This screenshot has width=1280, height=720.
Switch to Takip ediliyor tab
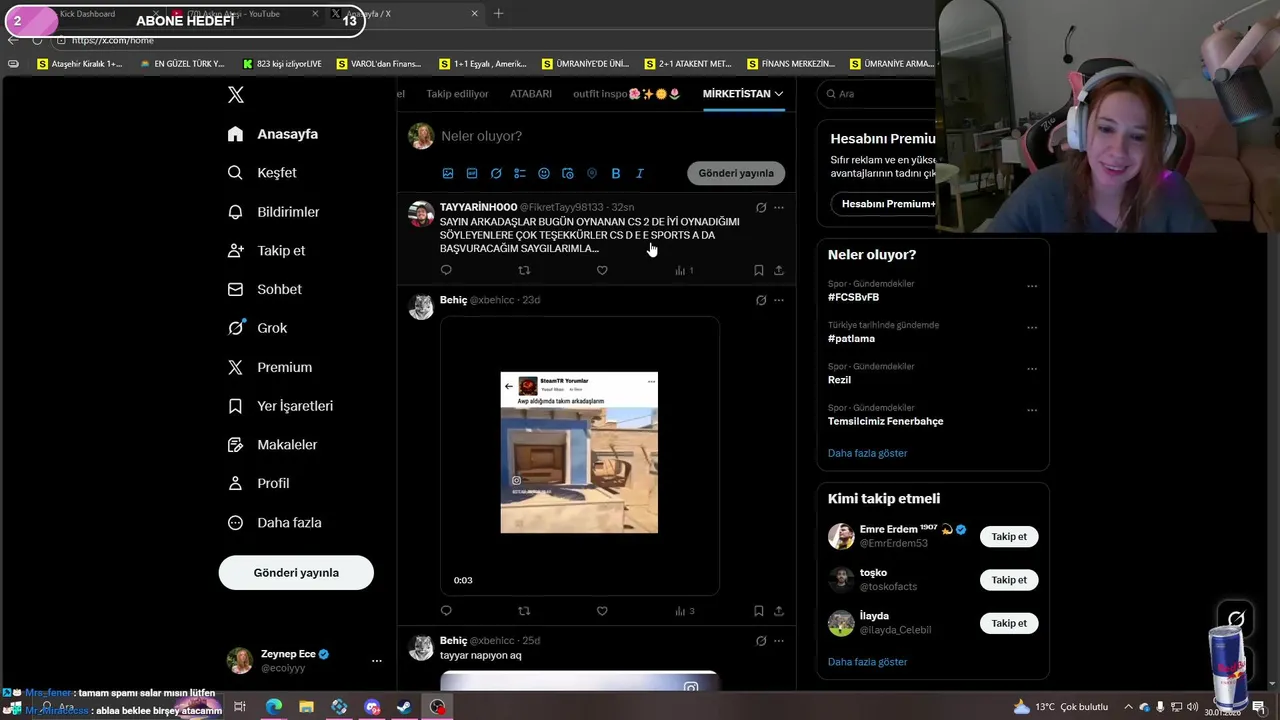click(x=457, y=94)
